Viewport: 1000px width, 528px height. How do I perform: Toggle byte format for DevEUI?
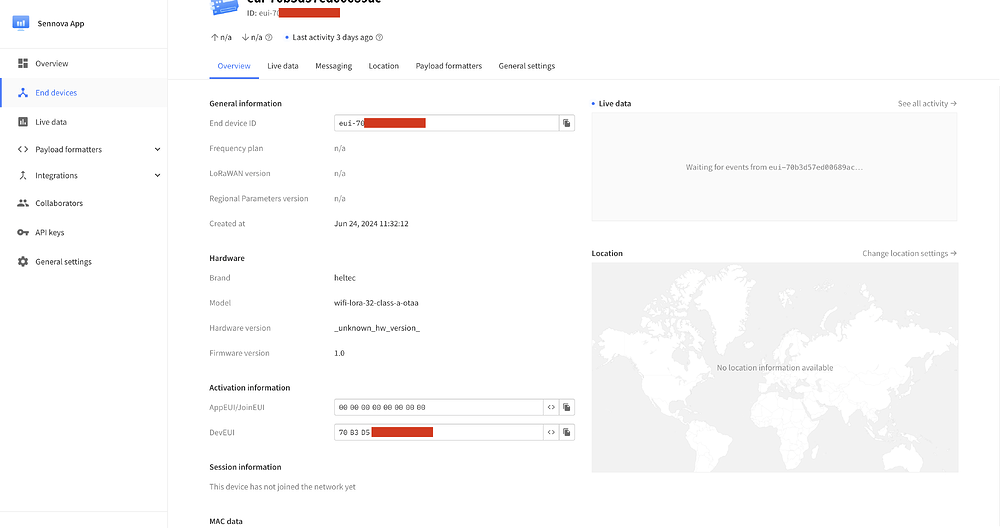pyautogui.click(x=551, y=432)
